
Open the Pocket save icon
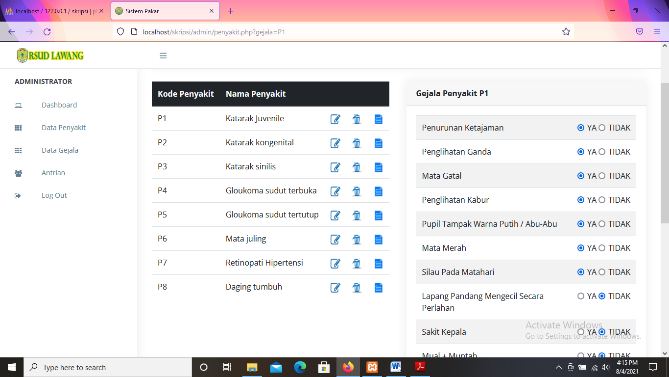tap(639, 32)
